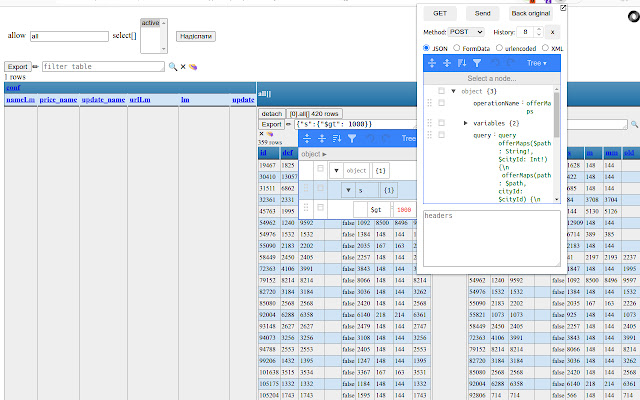Click the detach button

pos(272,113)
